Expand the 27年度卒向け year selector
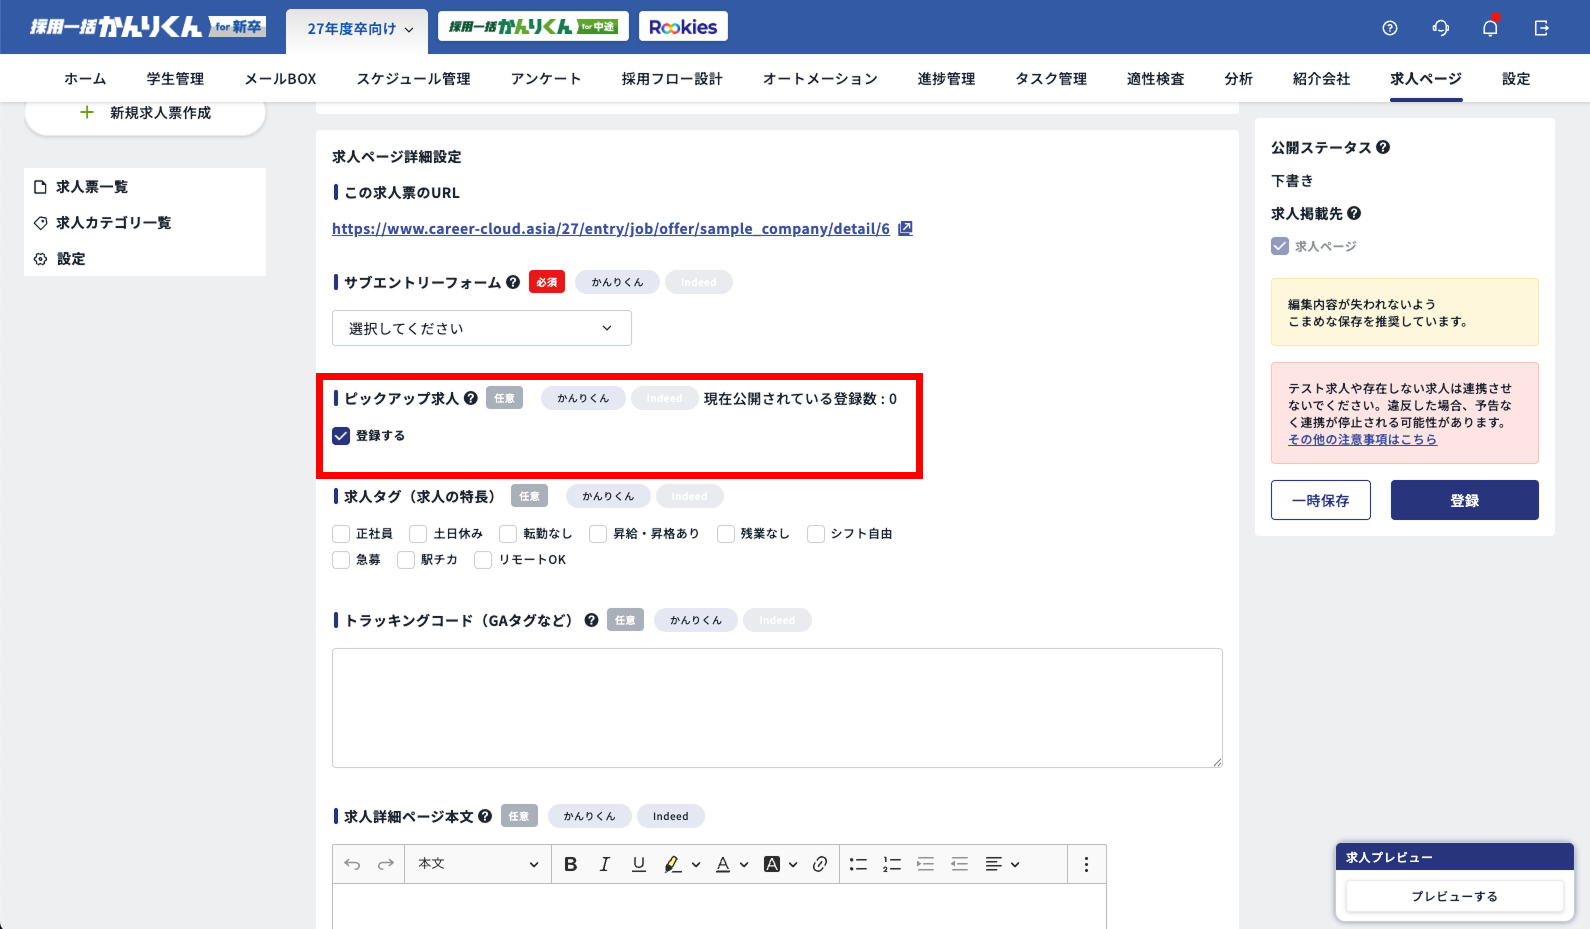1590x929 pixels. click(x=358, y=29)
